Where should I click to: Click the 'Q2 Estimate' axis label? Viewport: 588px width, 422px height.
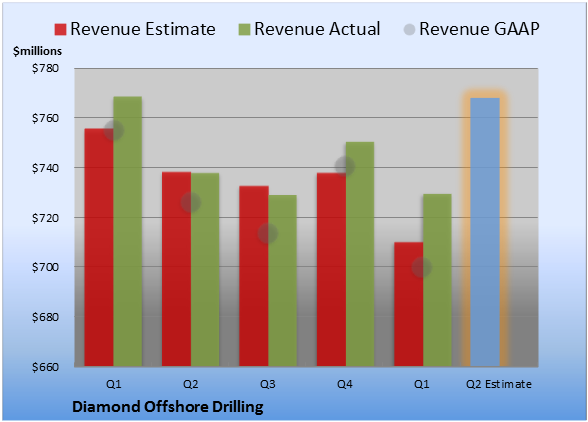point(499,384)
